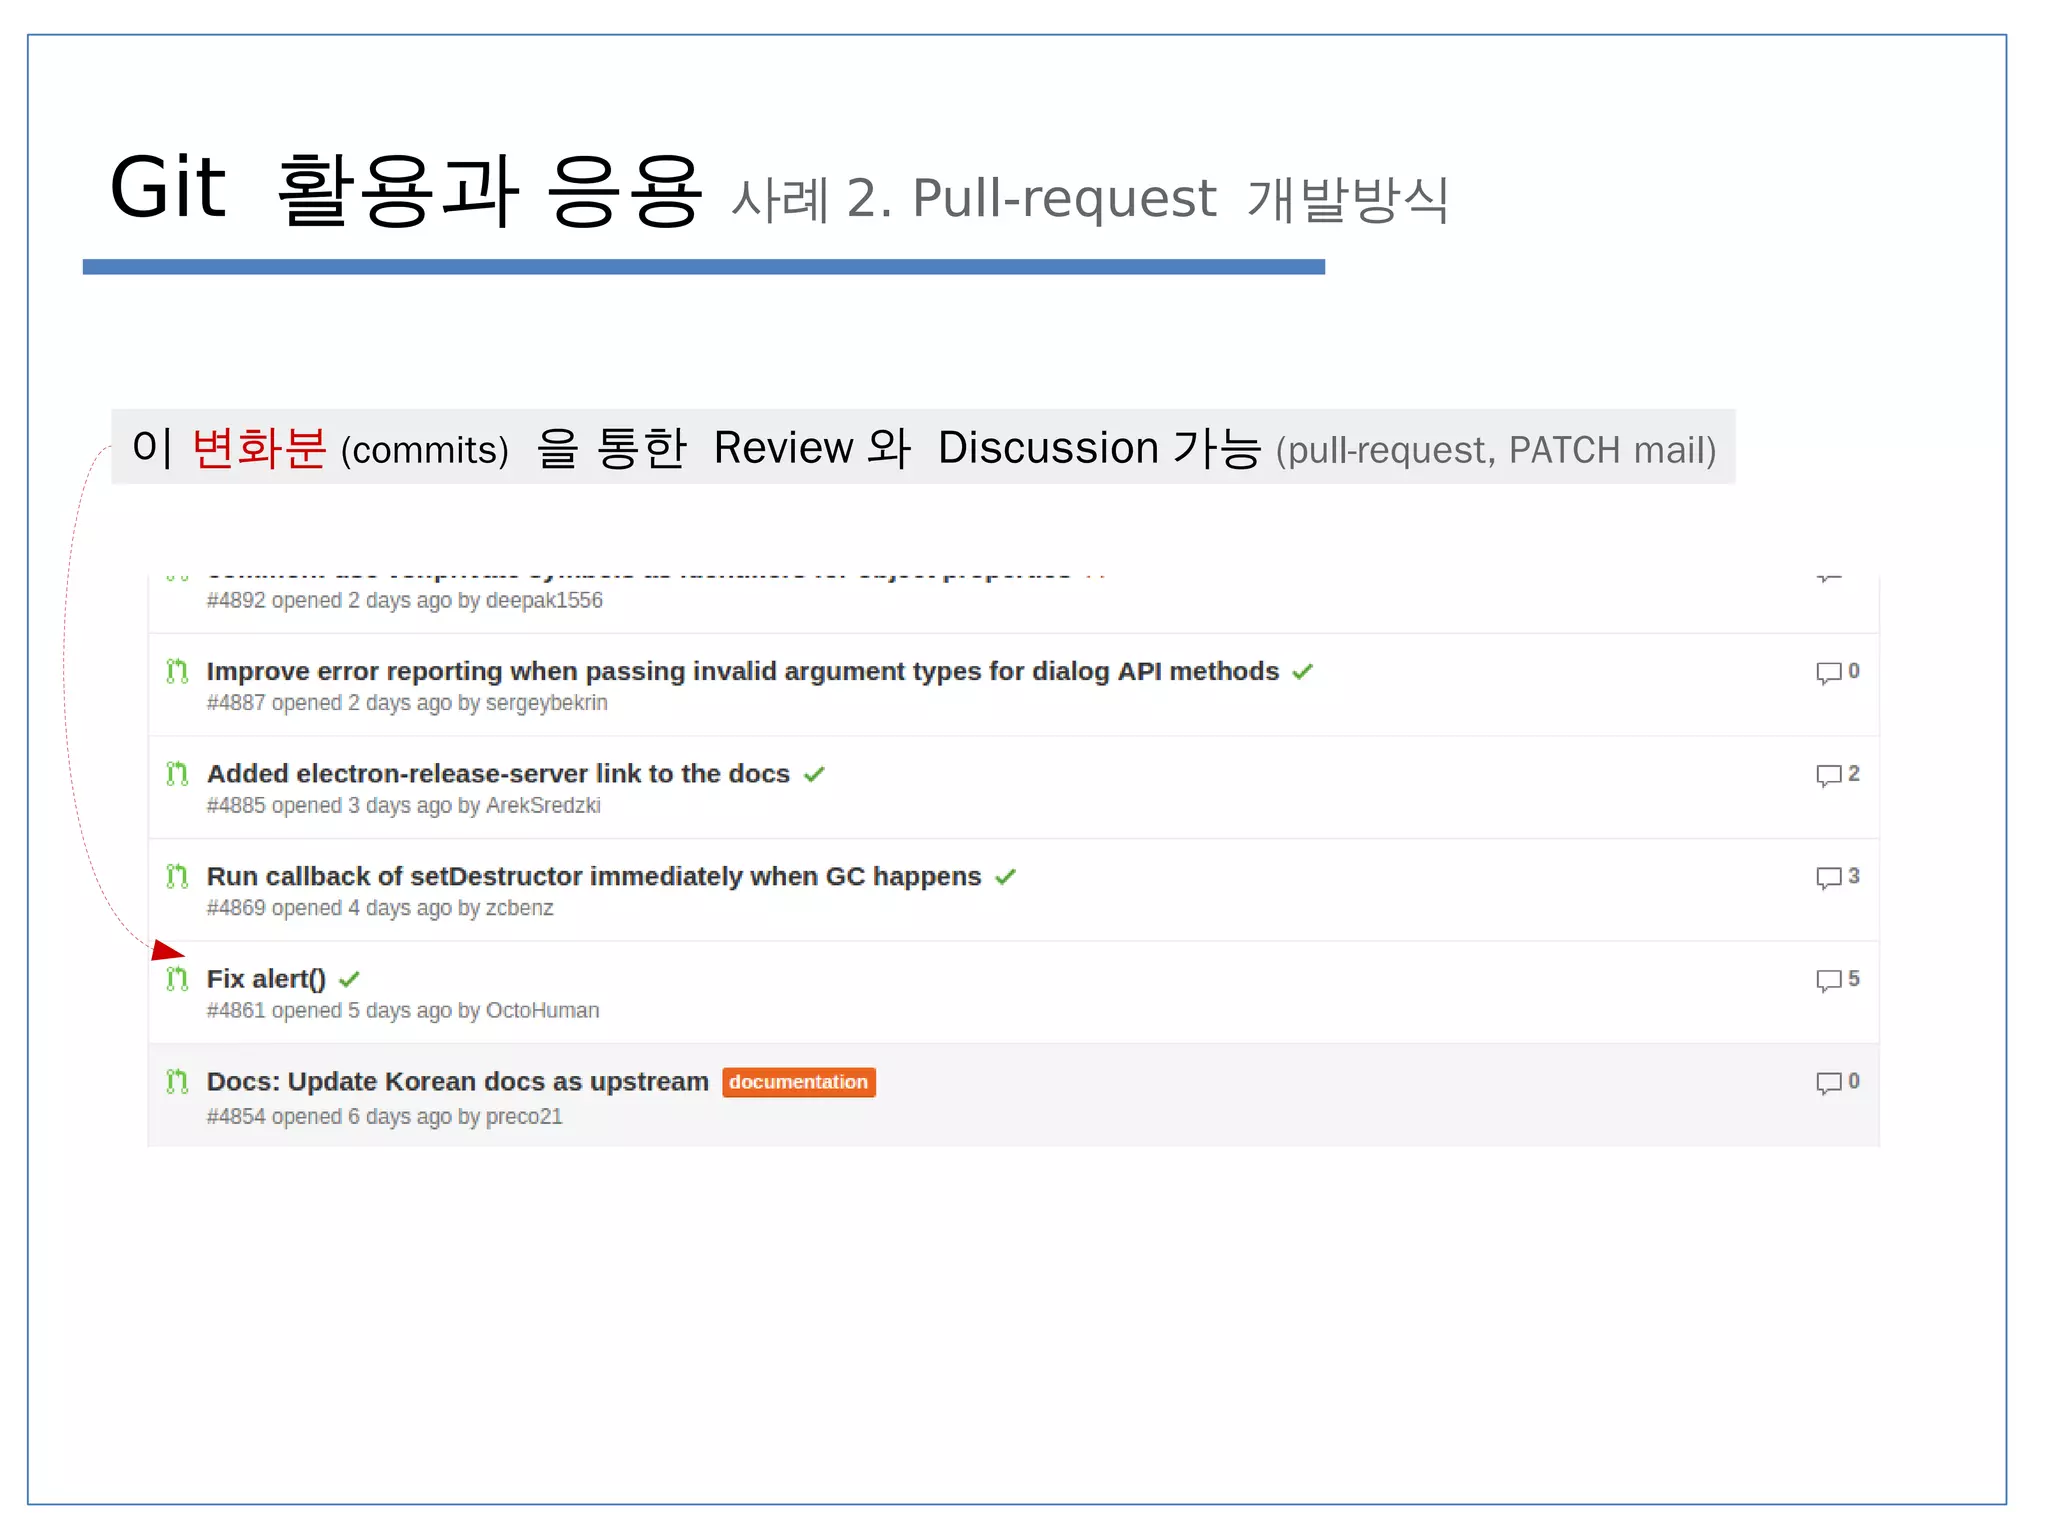
Task: Click the red '변화분' word in the caption
Action: point(259,447)
